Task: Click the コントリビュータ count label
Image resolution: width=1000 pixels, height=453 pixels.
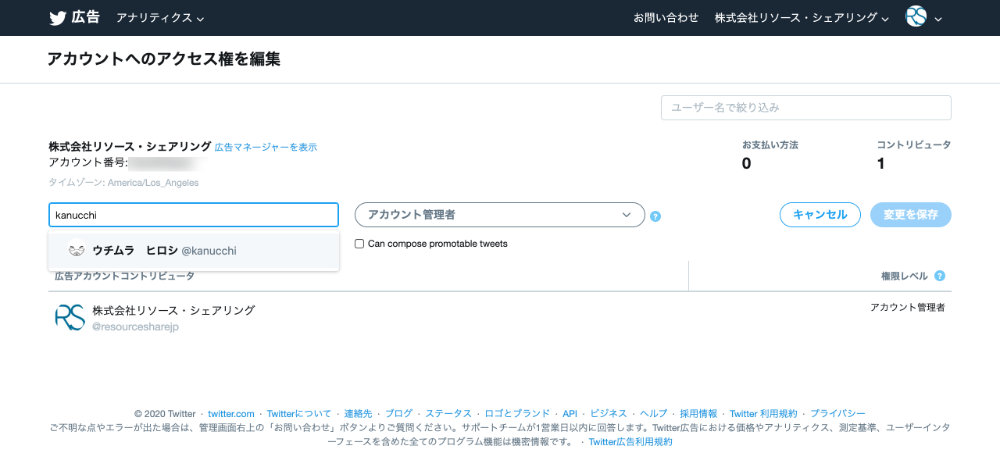Action: 913,145
